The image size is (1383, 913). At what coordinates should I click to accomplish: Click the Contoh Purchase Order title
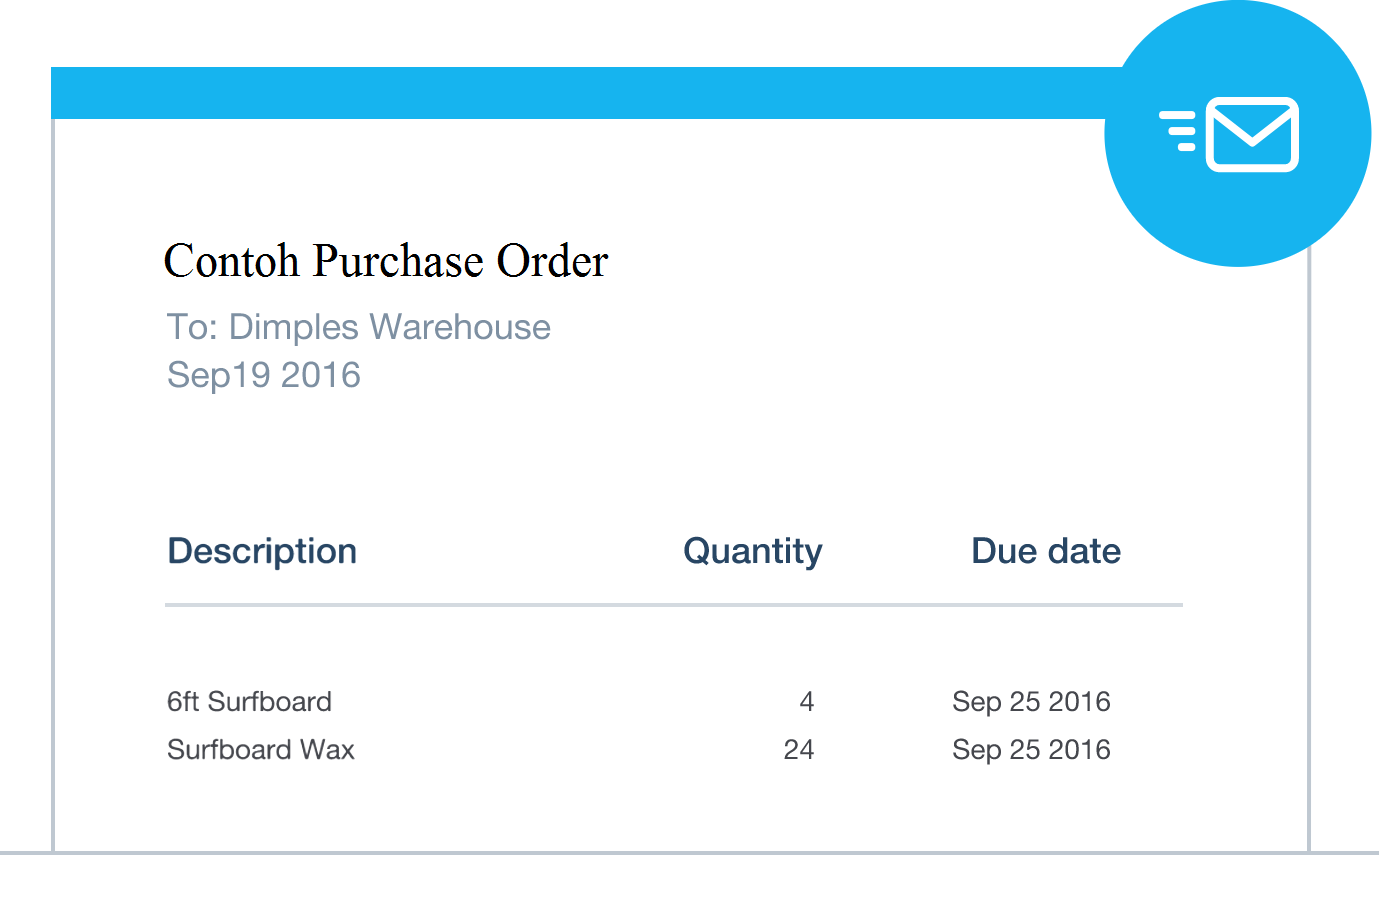[x=386, y=261]
